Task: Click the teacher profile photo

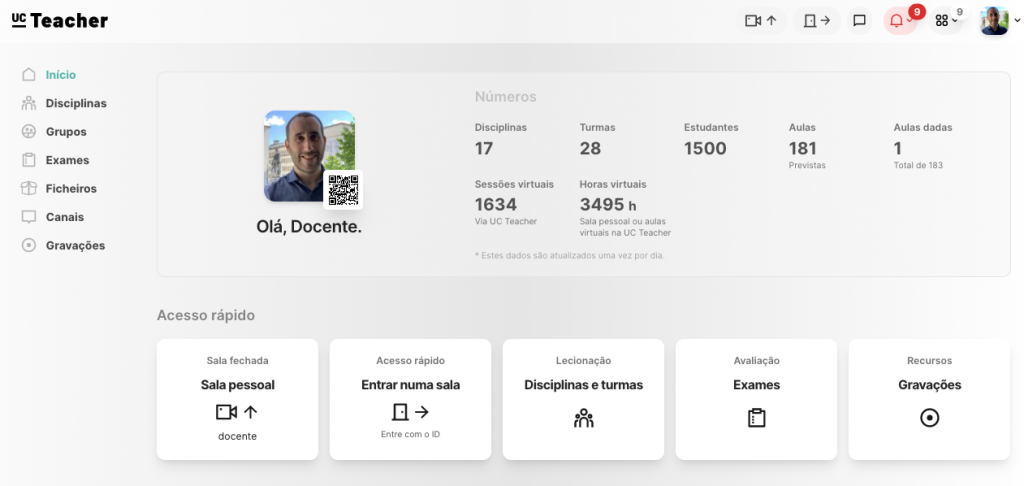Action: coord(310,155)
